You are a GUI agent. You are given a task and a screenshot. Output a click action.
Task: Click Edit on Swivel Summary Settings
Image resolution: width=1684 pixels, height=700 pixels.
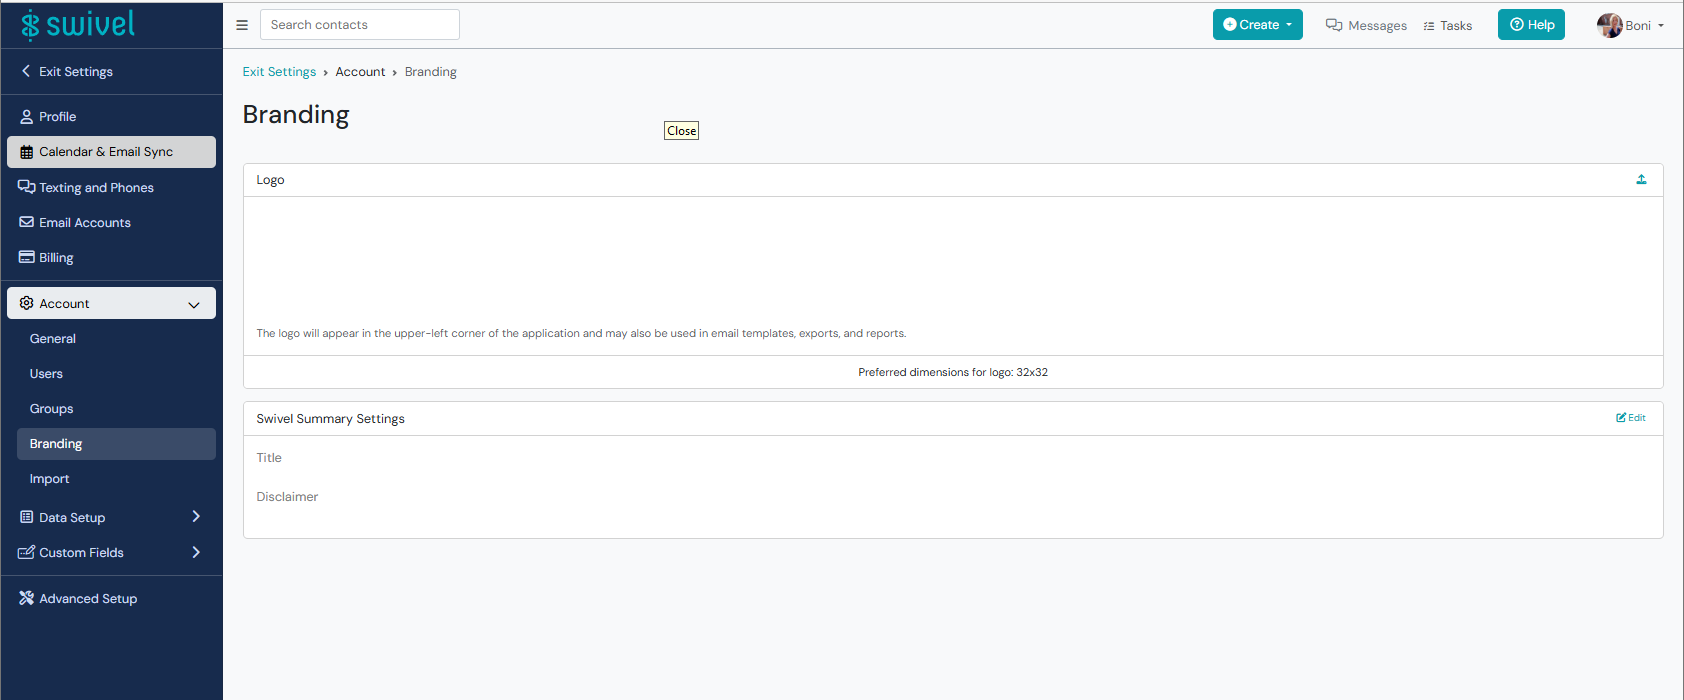(x=1631, y=418)
